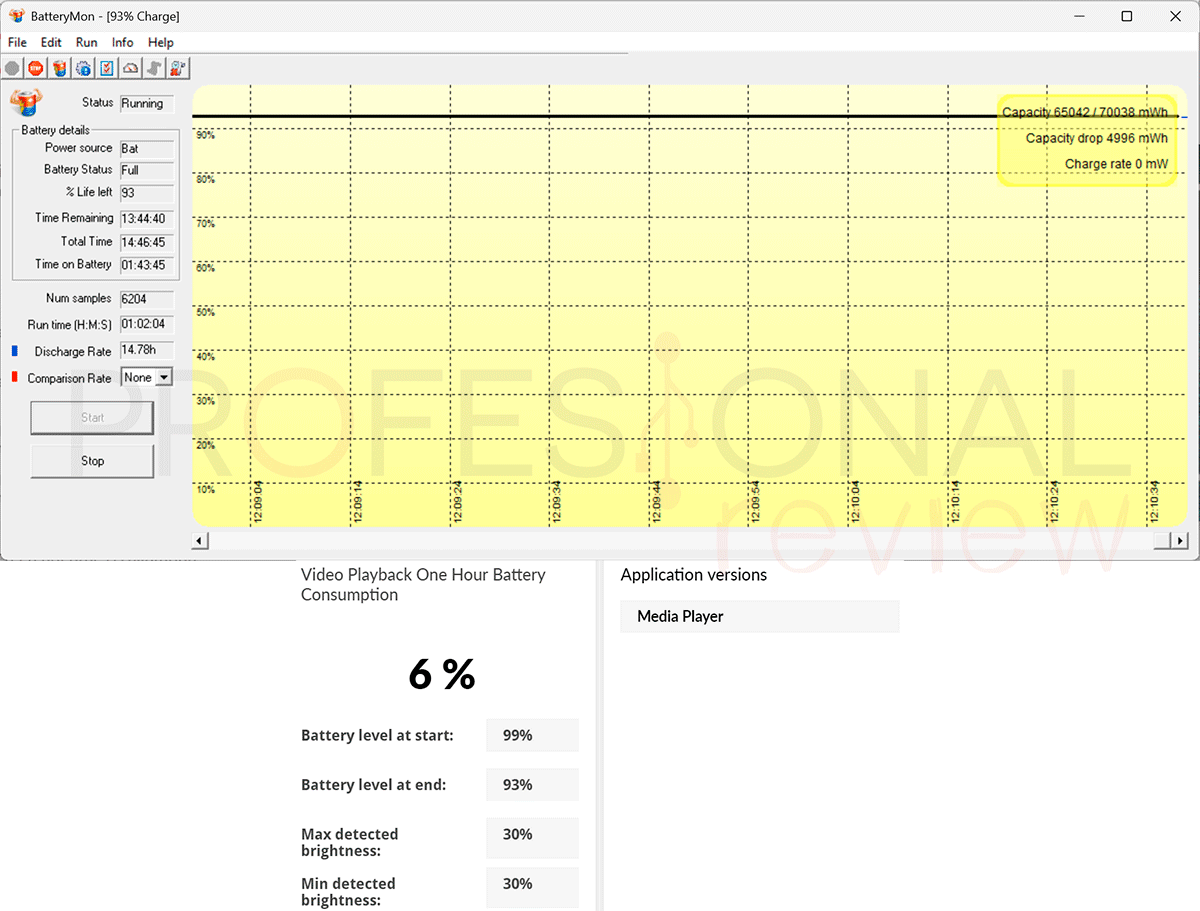The height and width of the screenshot is (911, 1200).
Task: Click the last toolbar icon with magnifier
Action: click(179, 68)
